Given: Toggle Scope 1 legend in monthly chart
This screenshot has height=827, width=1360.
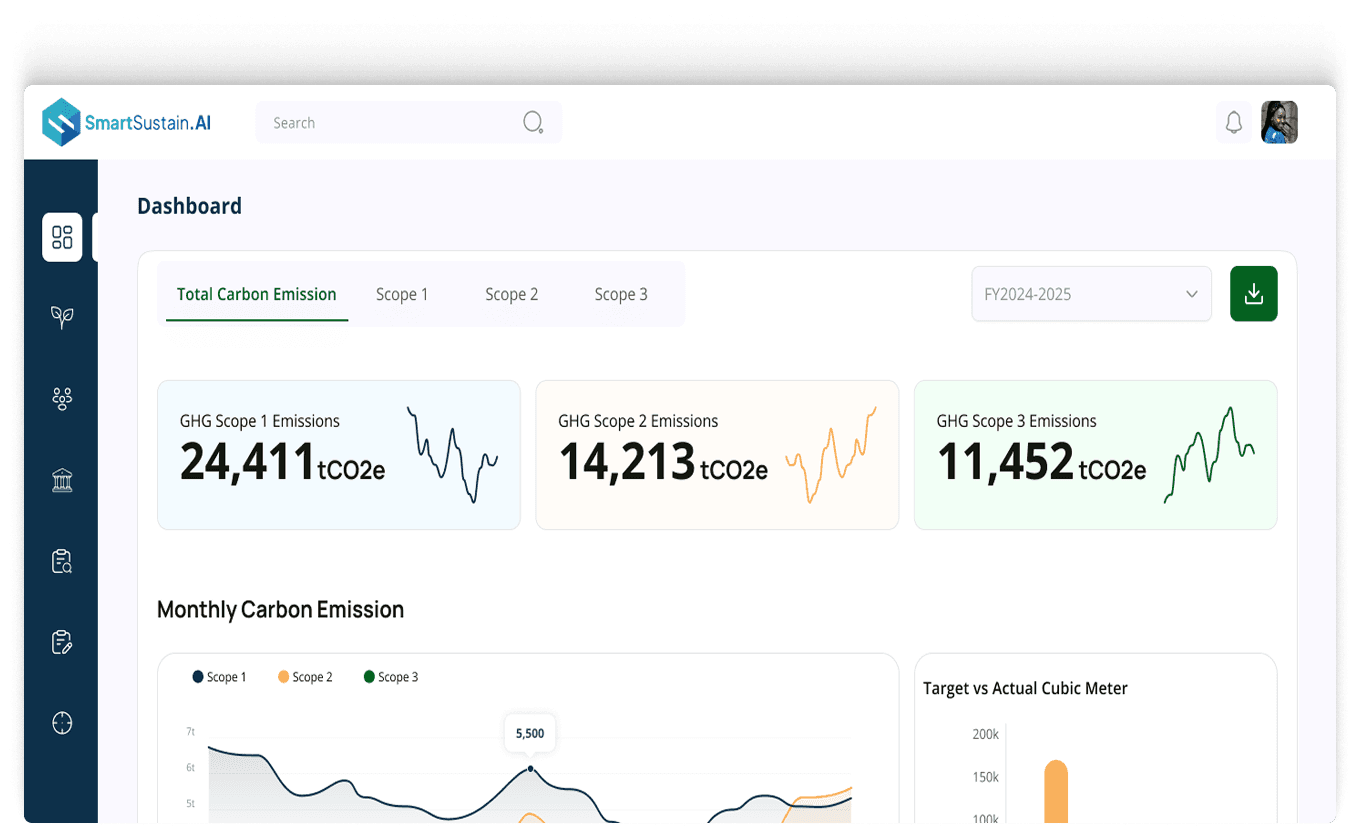Looking at the screenshot, I should [219, 677].
